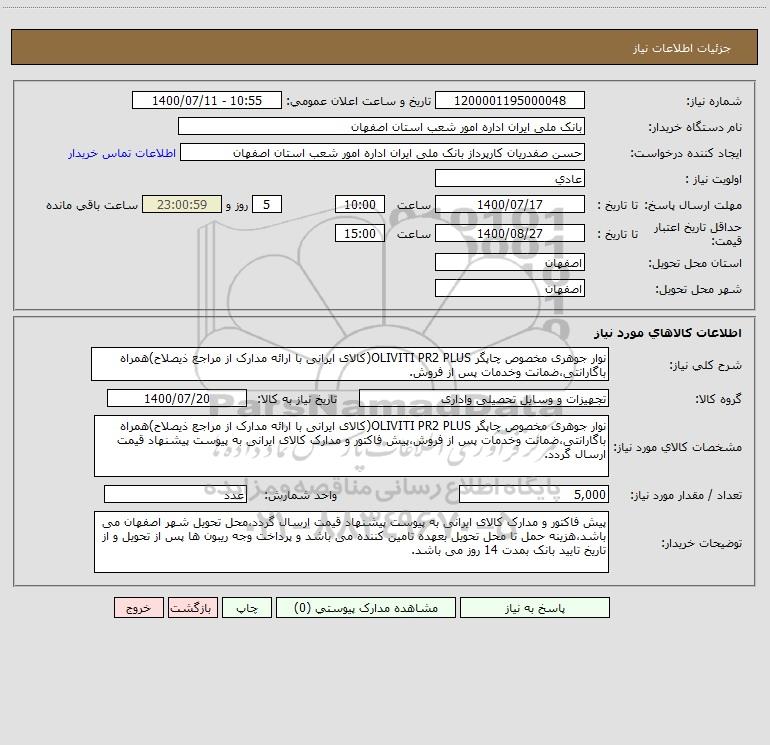Click the خروج exit button
The image size is (770, 745).
pos(138,607)
